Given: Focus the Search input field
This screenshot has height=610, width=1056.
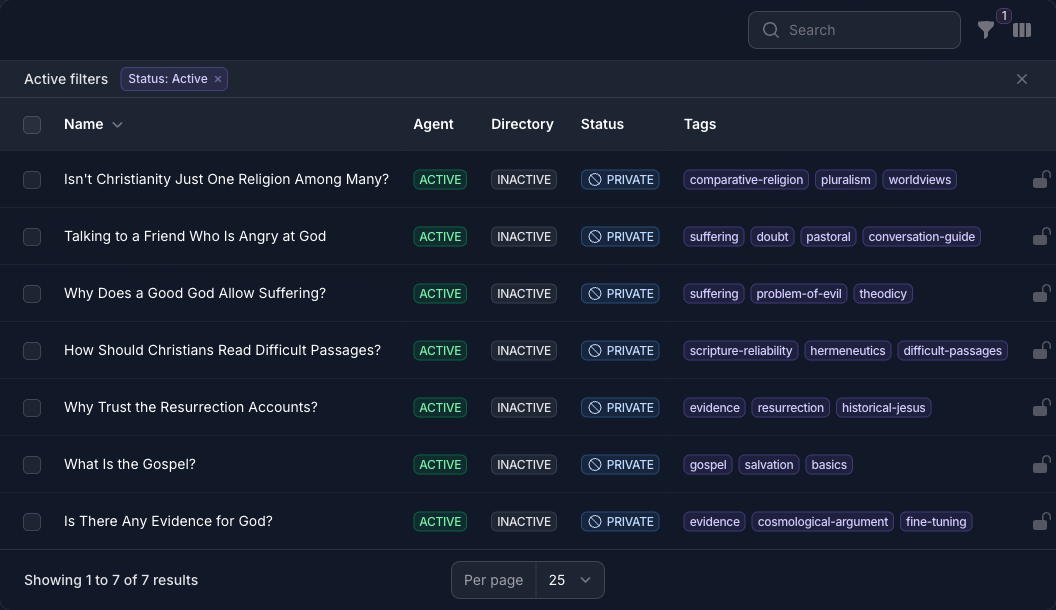Looking at the screenshot, I should 854,30.
